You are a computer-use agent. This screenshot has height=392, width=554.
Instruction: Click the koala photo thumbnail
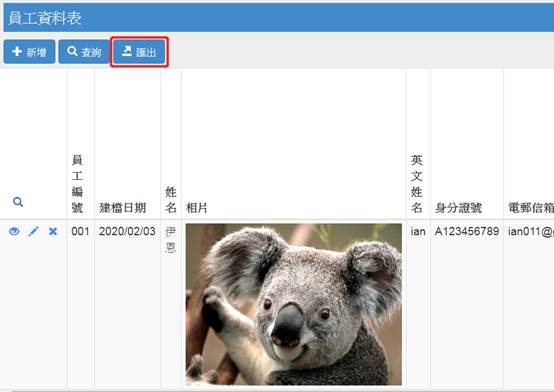pos(294,304)
